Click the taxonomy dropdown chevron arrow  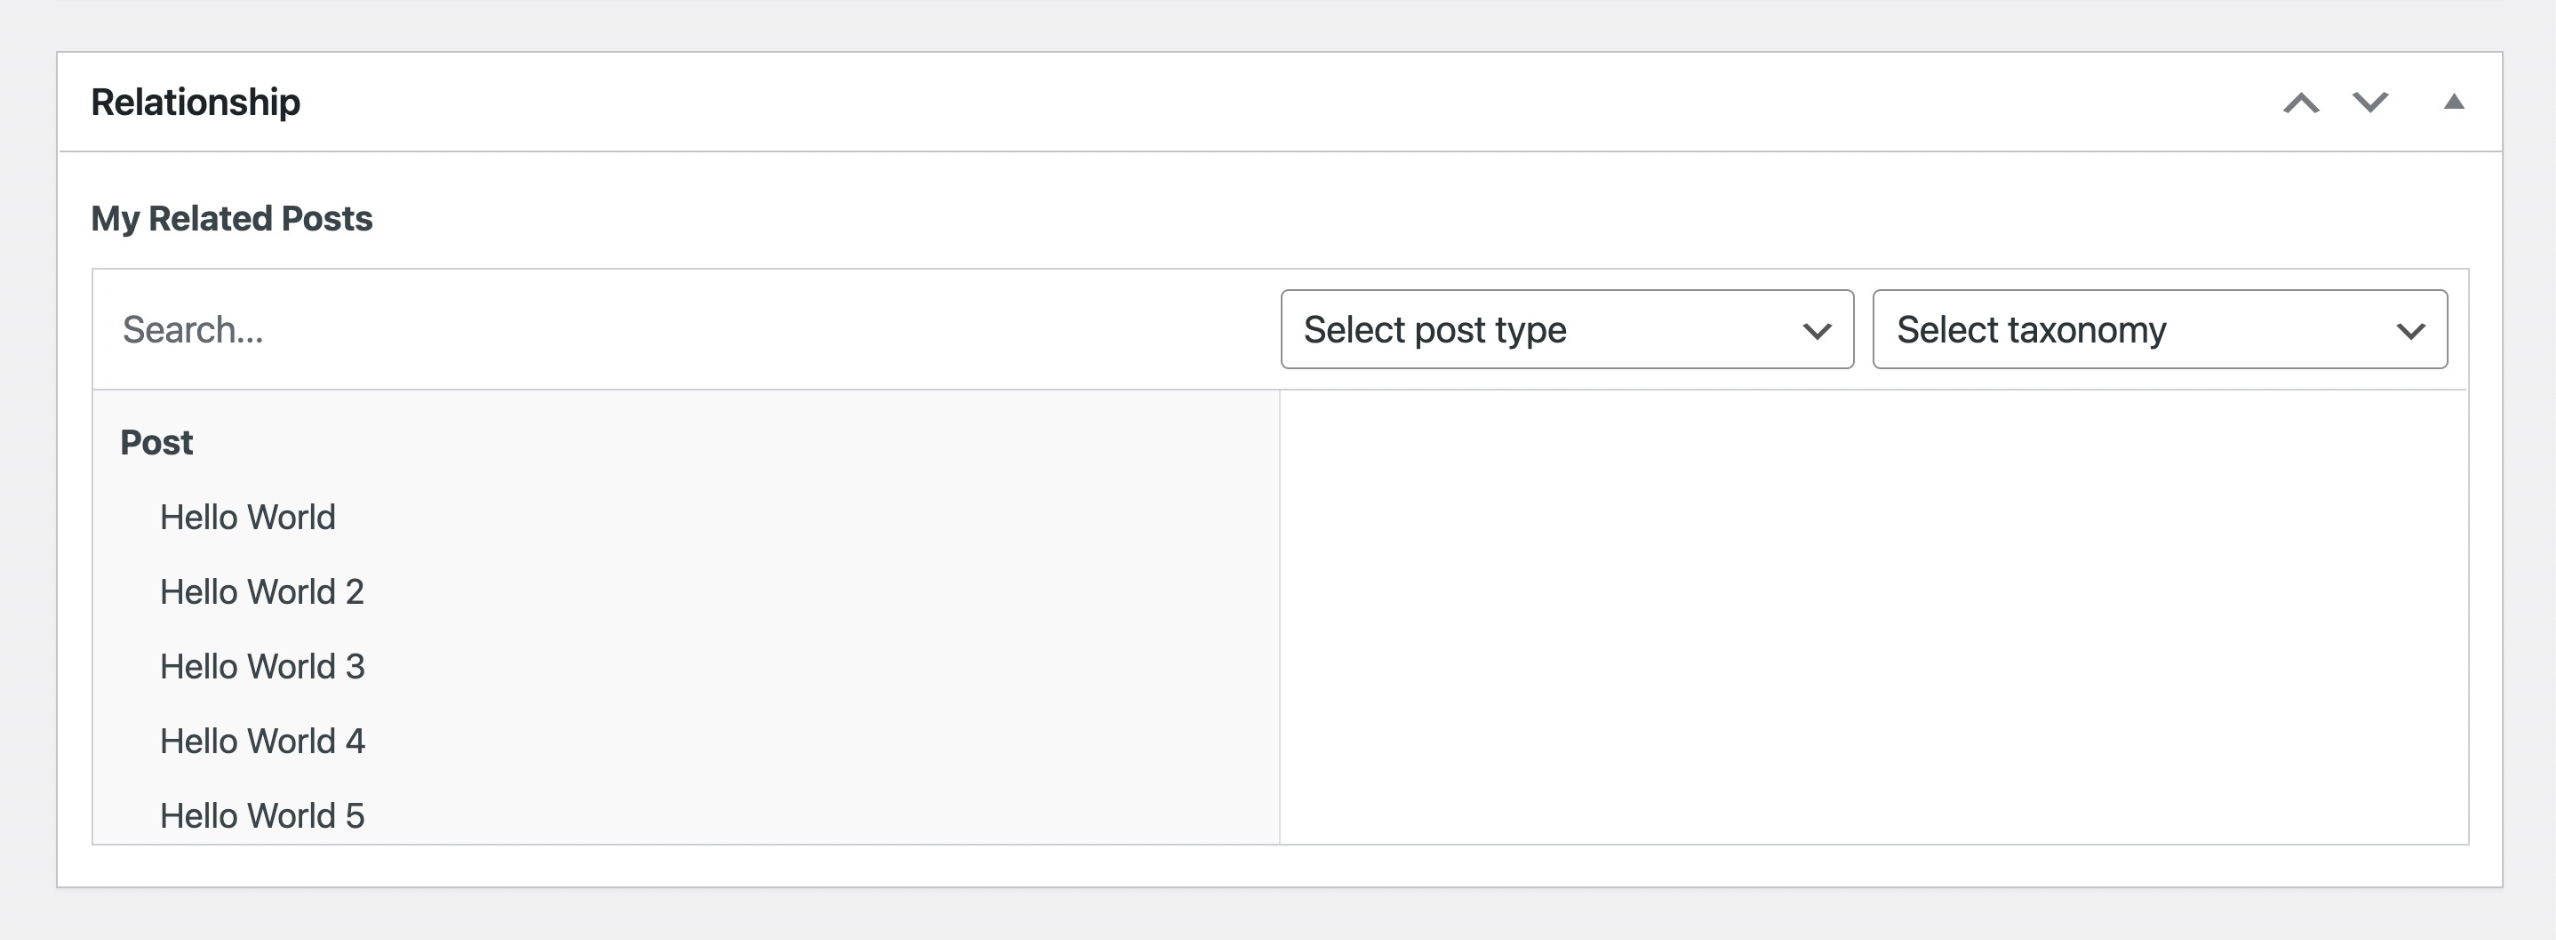coord(2411,330)
